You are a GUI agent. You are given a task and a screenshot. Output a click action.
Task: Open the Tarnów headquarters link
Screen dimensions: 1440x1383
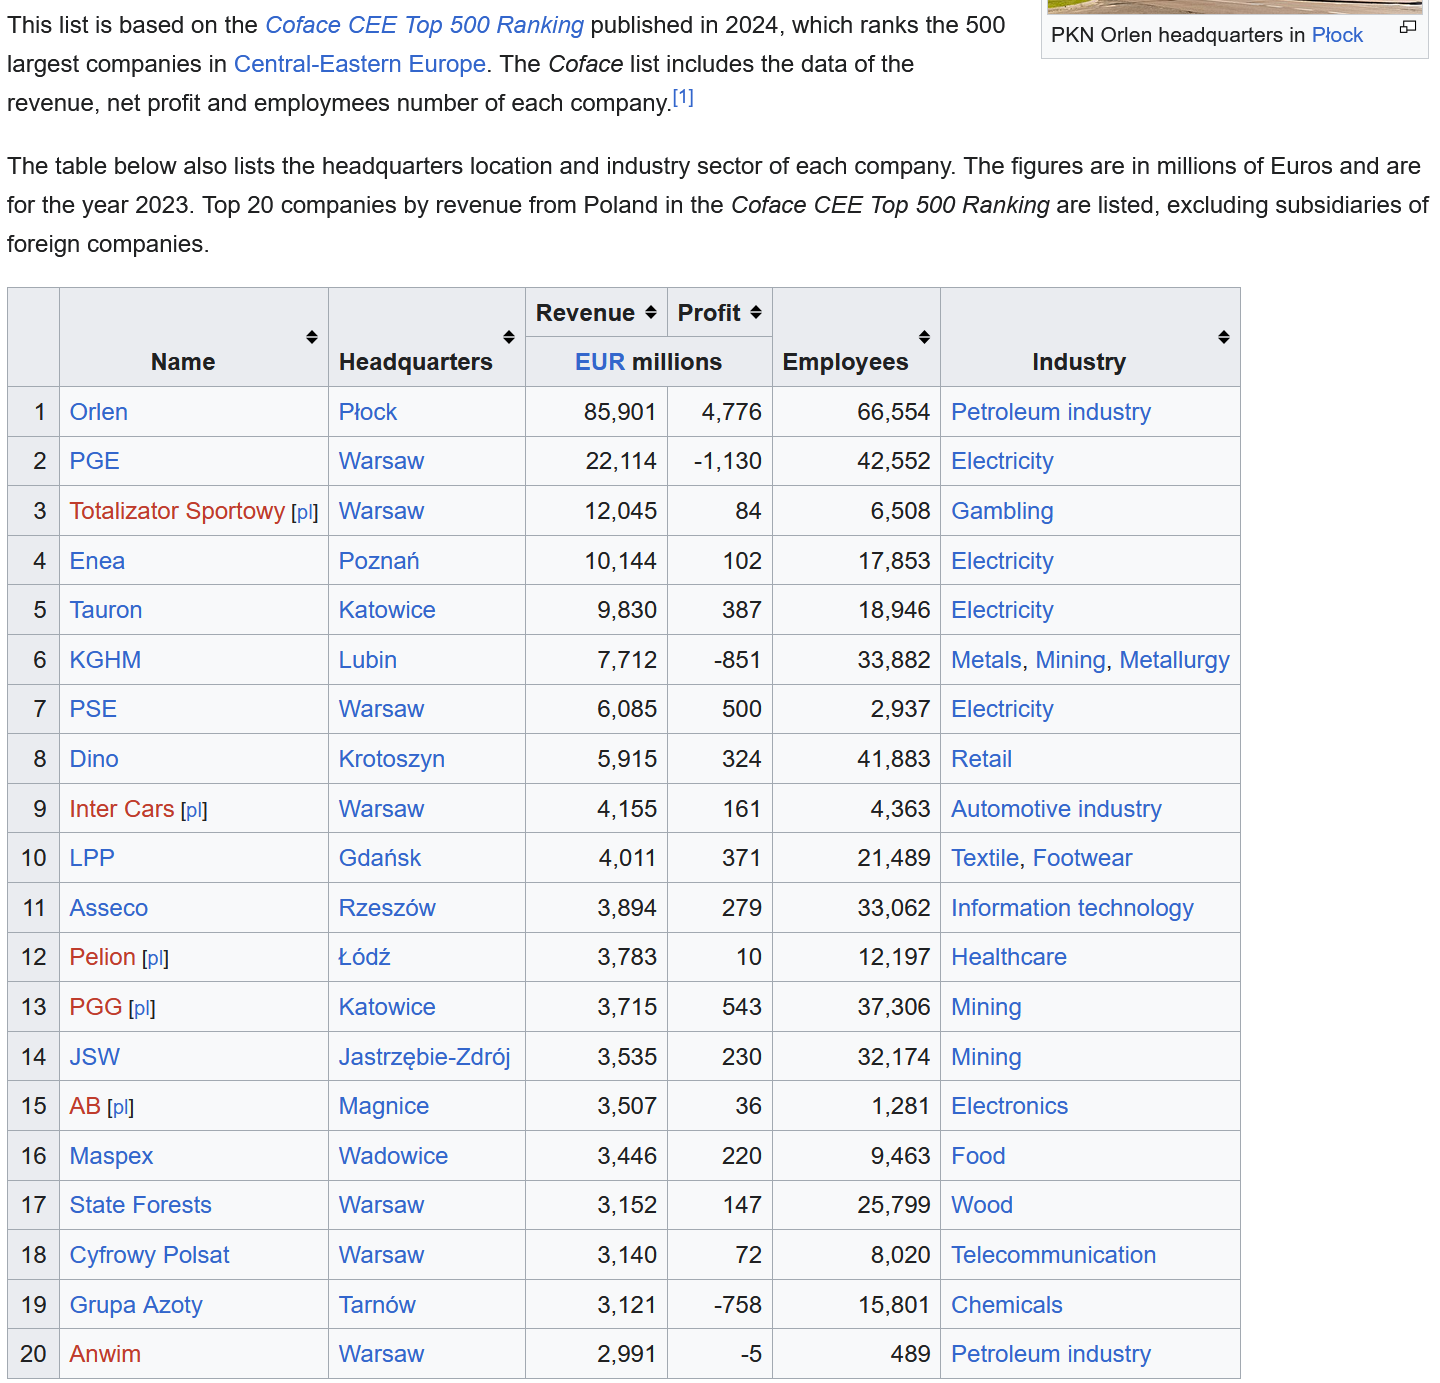[377, 1305]
